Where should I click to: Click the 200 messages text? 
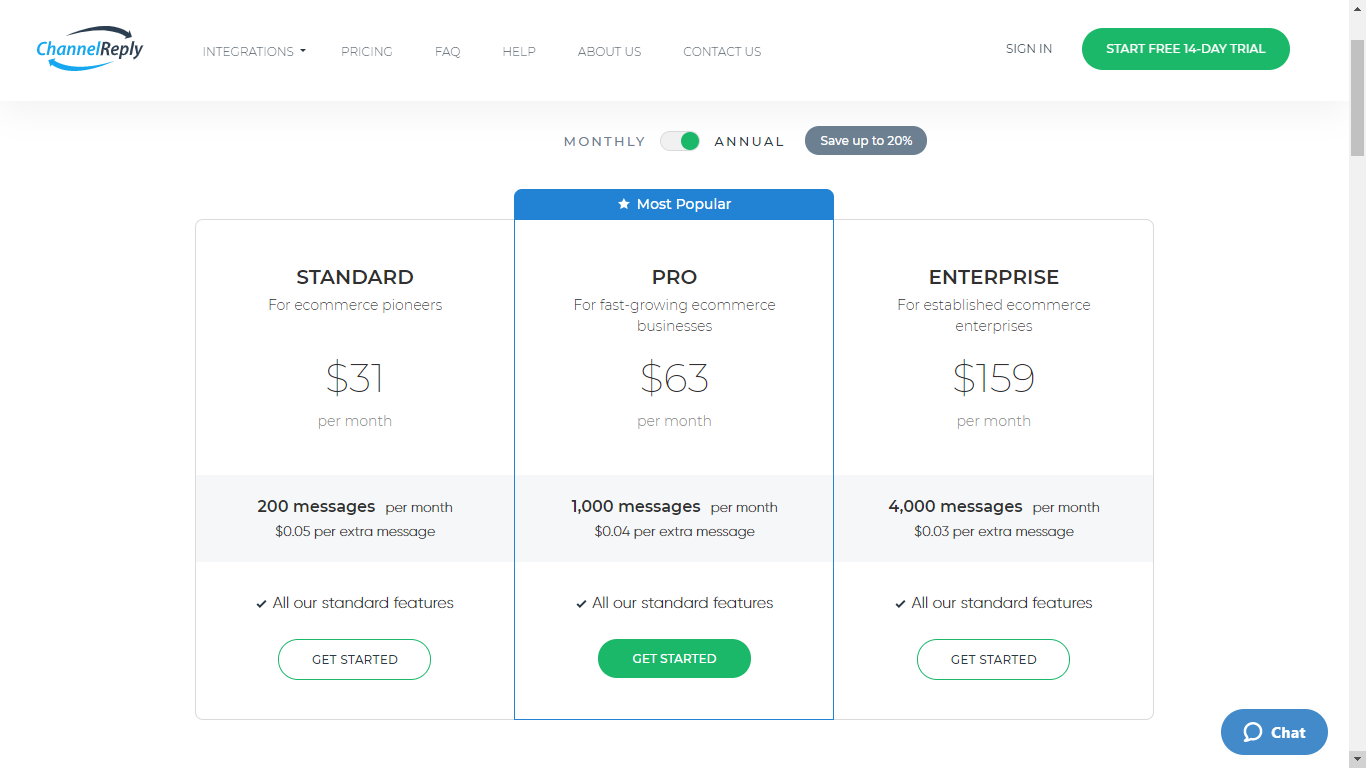tap(316, 506)
